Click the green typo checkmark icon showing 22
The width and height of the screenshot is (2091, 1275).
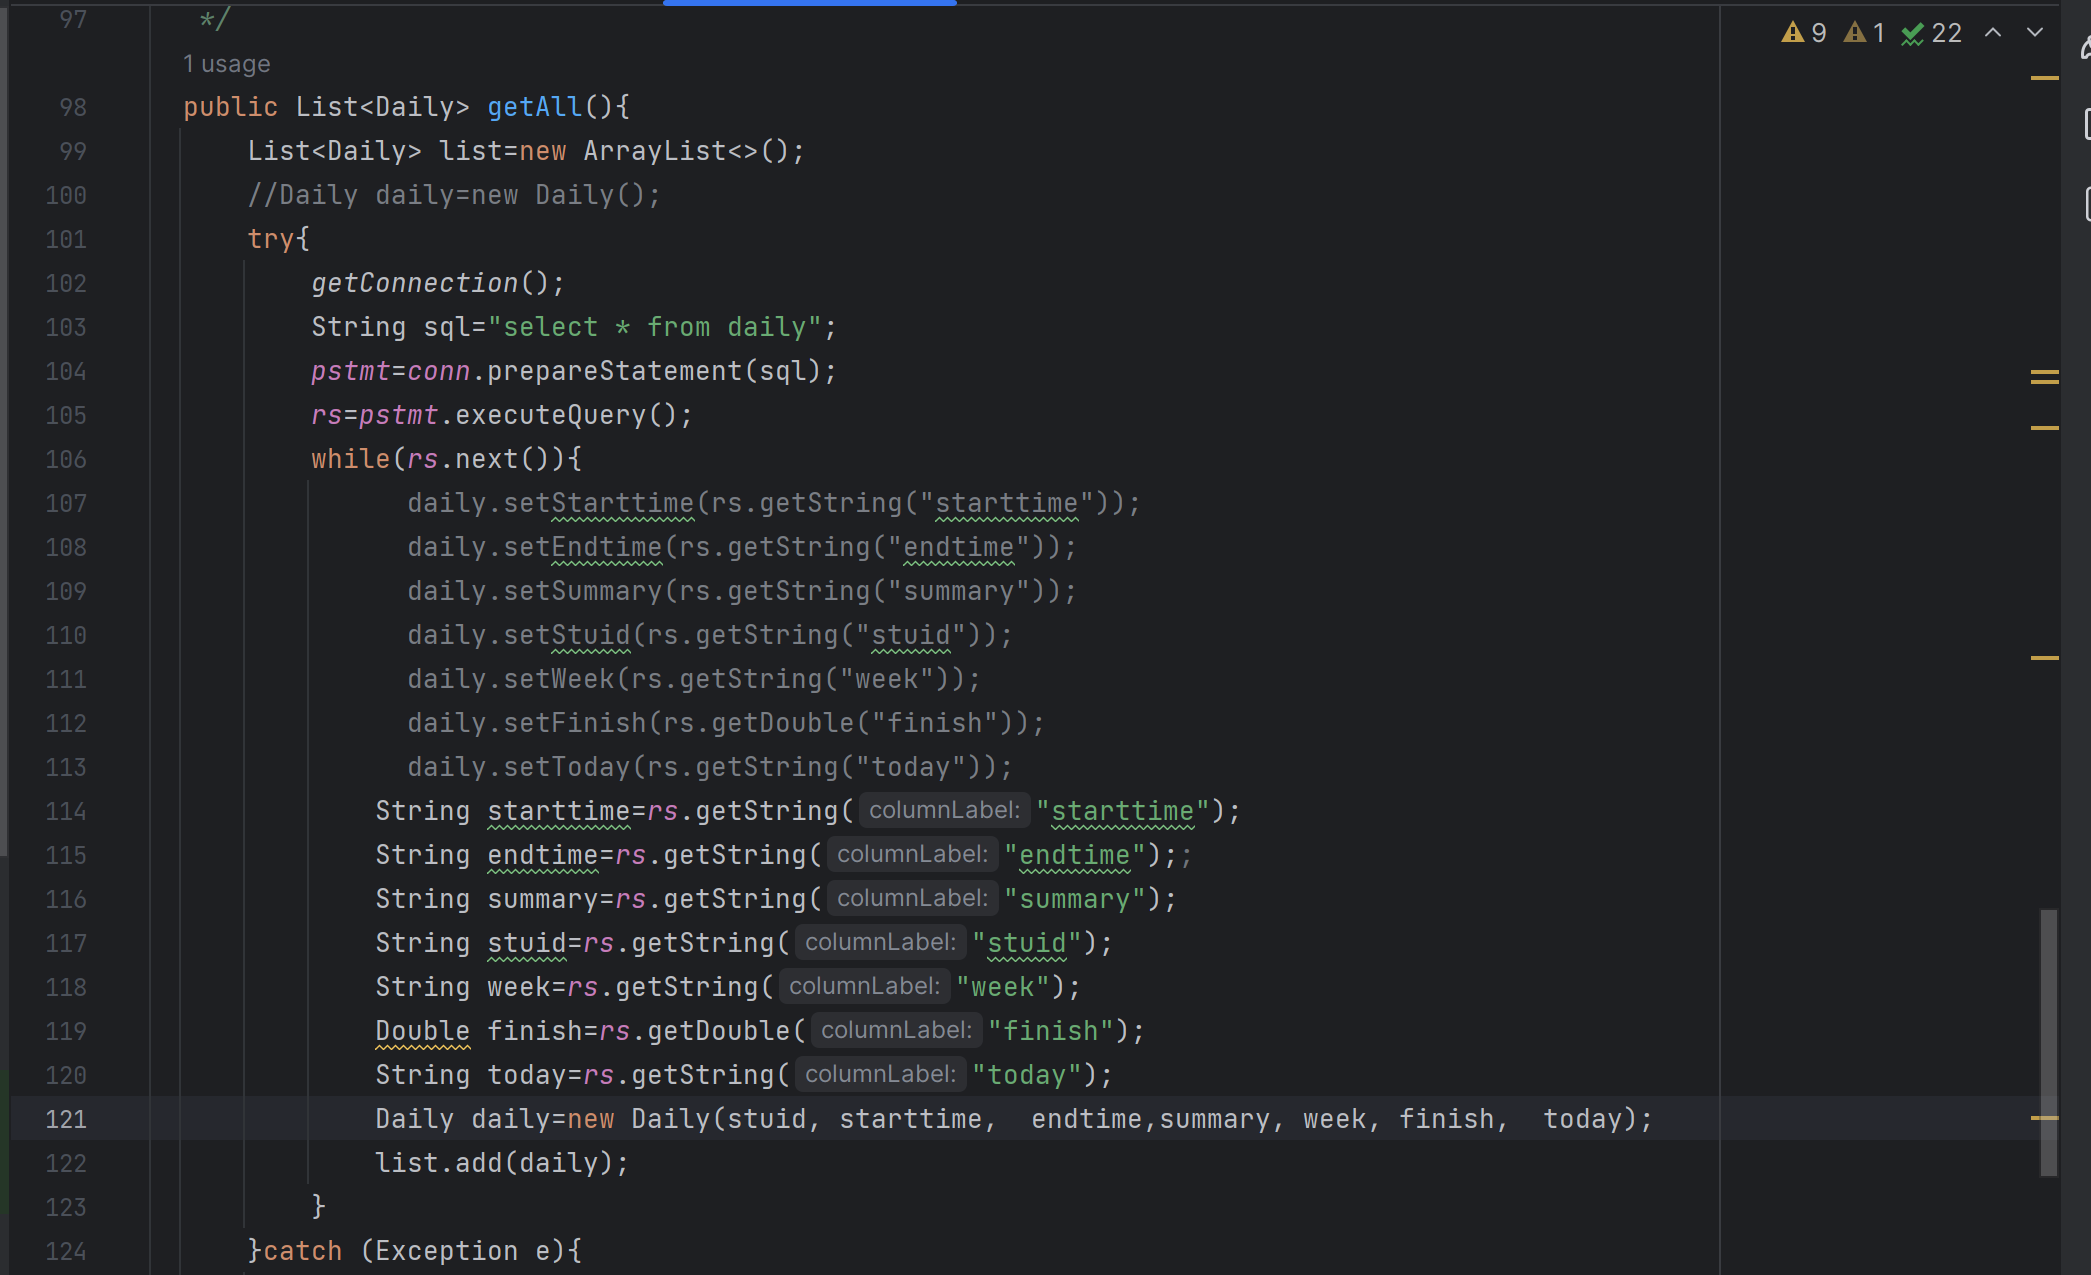(x=1931, y=33)
